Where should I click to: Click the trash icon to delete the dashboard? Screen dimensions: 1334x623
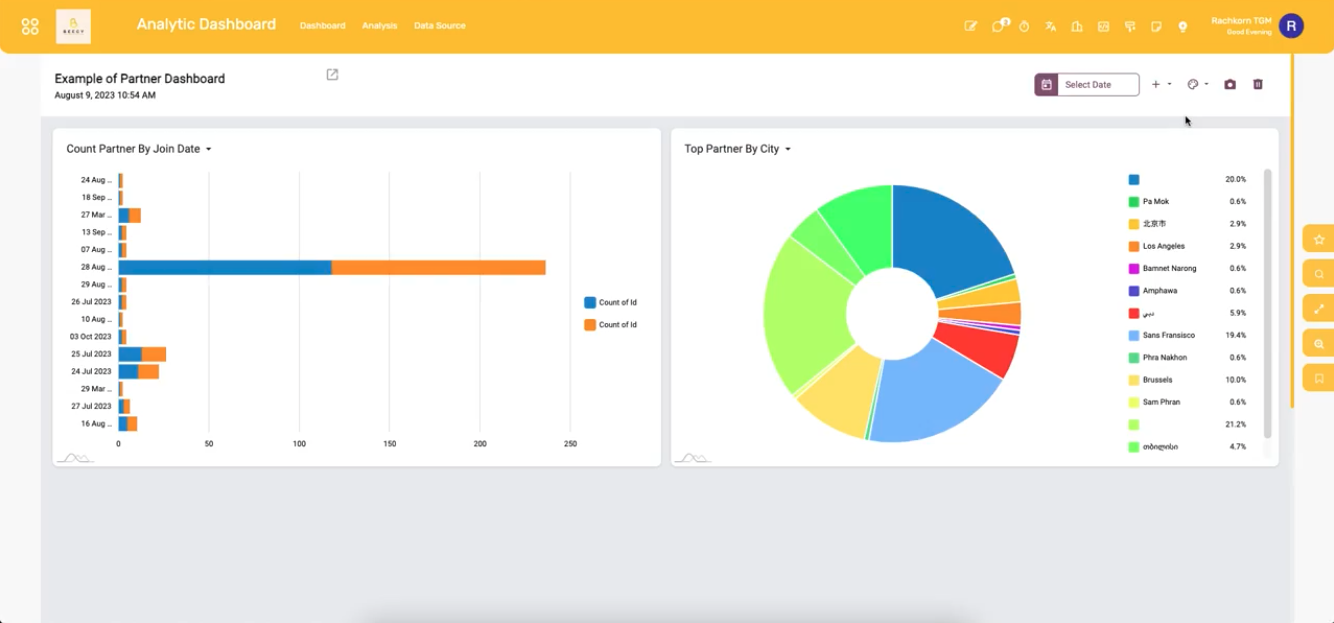pyautogui.click(x=1257, y=84)
